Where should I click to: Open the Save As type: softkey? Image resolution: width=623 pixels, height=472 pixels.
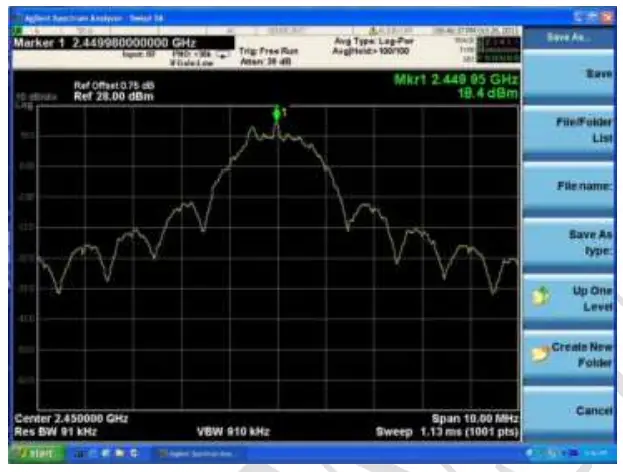568,243
